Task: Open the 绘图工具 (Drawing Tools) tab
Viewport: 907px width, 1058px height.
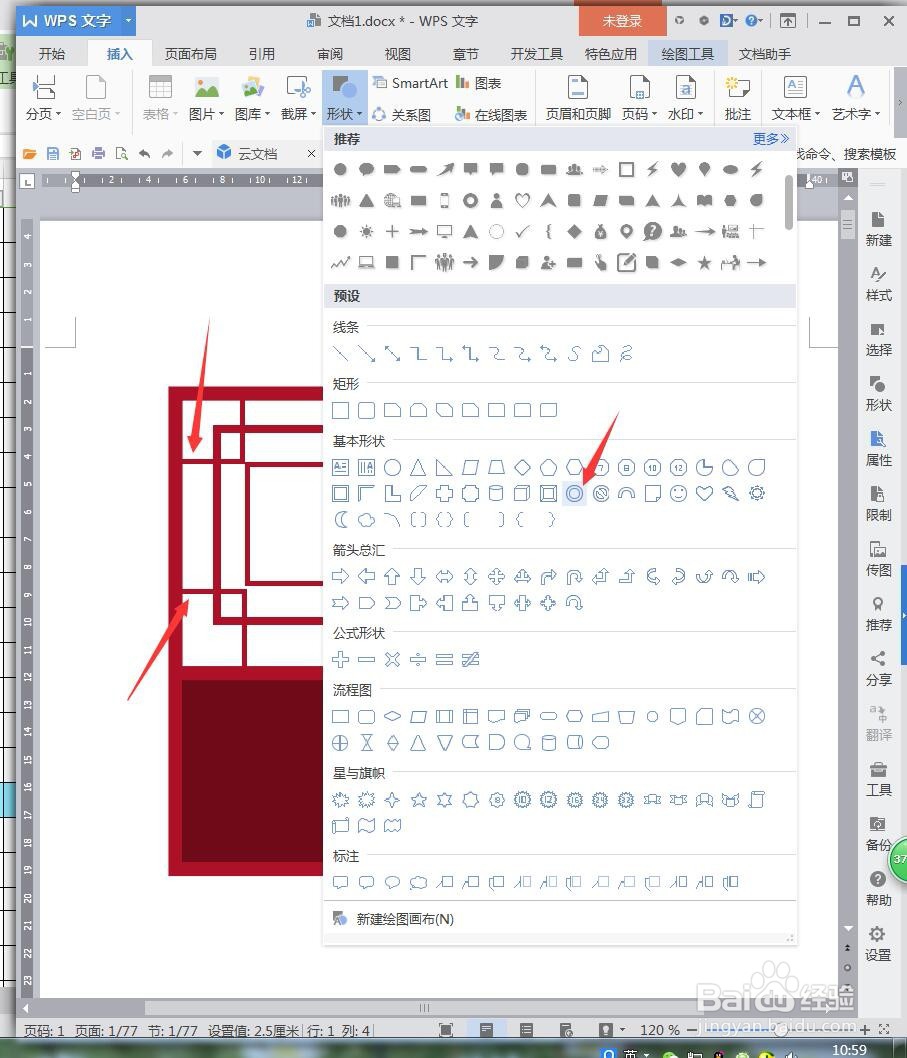Action: click(687, 54)
